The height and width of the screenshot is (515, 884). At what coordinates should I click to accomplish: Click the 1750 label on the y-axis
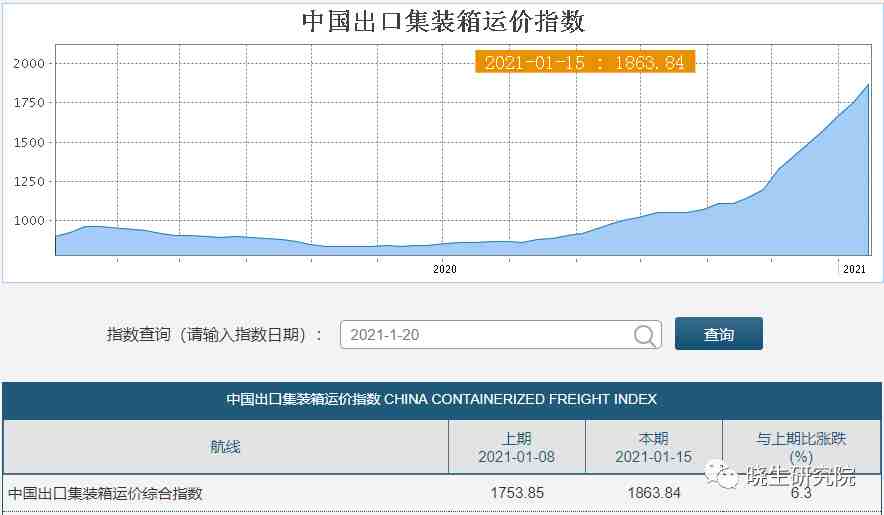29,103
